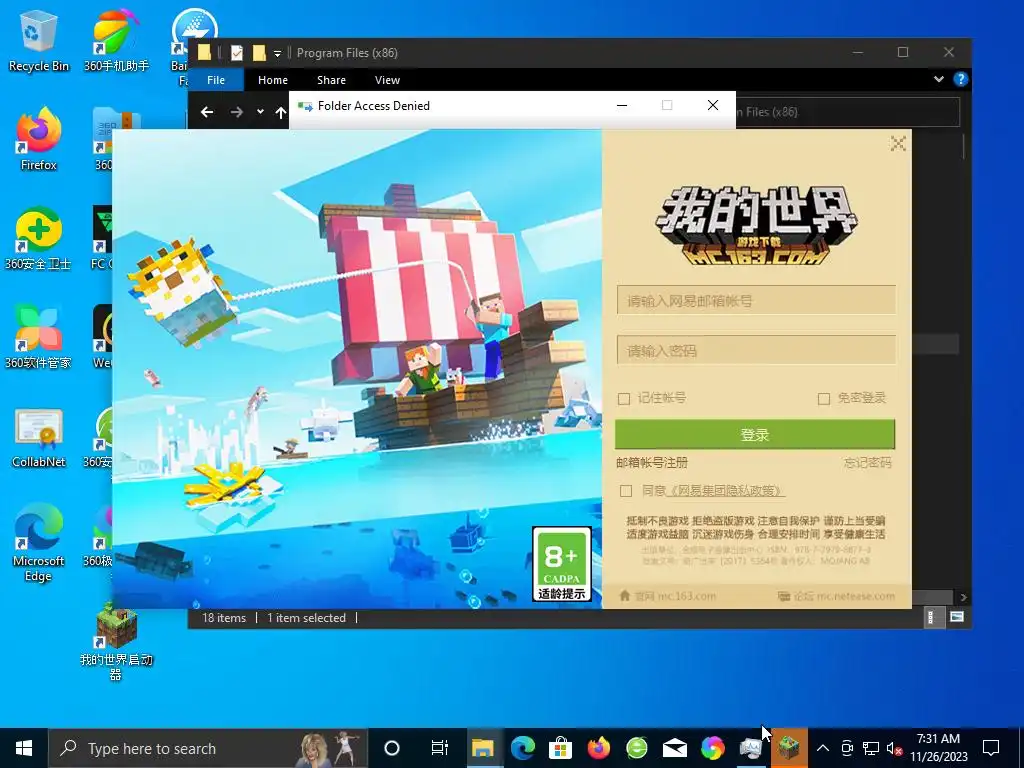
Task: Open the Share ribbon tab in File Explorer
Action: tap(331, 80)
